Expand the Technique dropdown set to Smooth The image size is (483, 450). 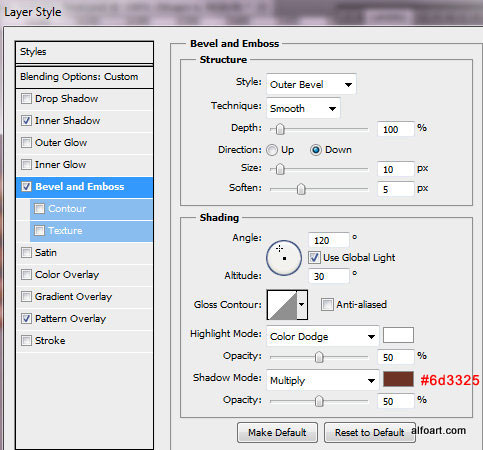click(x=303, y=108)
